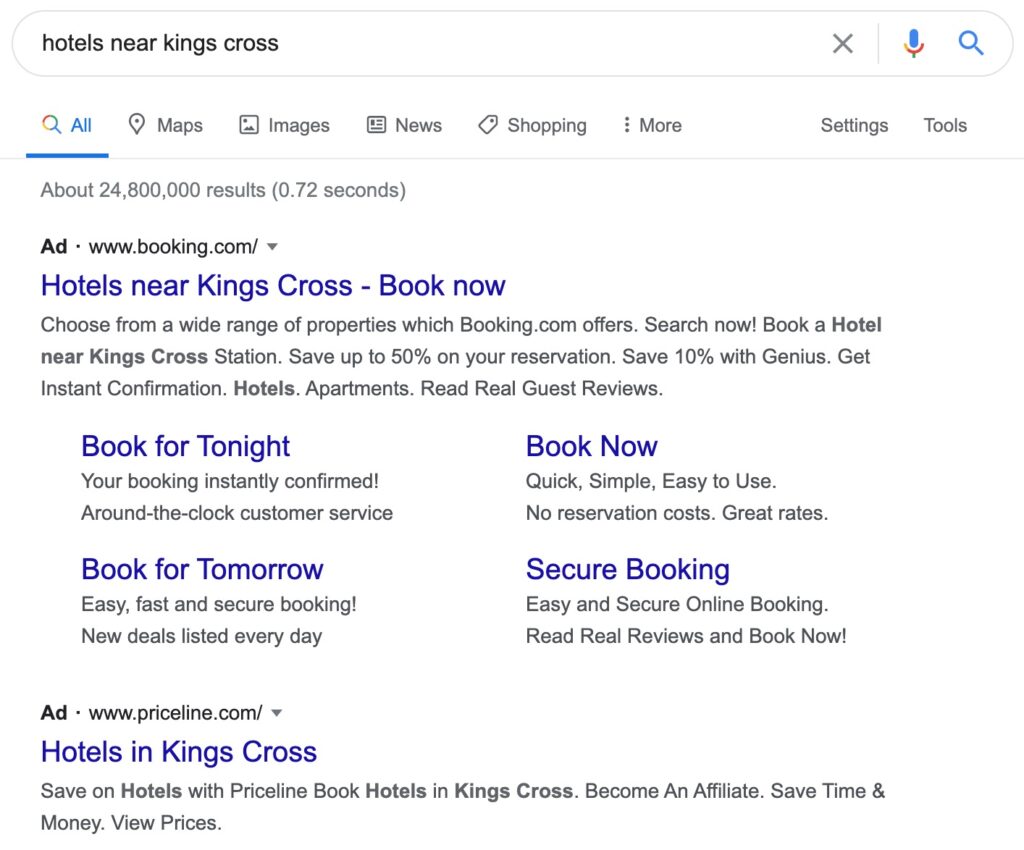Open the Maps tab

pos(166,125)
